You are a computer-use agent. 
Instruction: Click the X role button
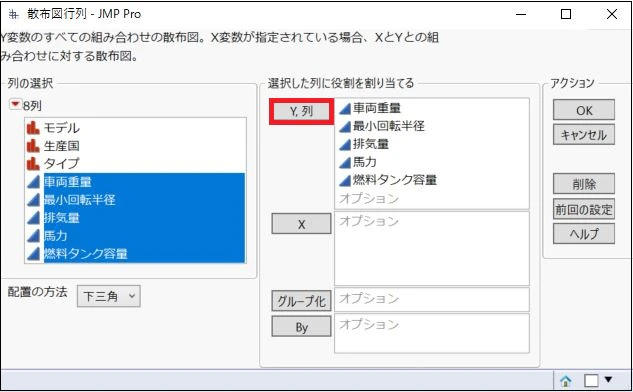pyautogui.click(x=302, y=224)
